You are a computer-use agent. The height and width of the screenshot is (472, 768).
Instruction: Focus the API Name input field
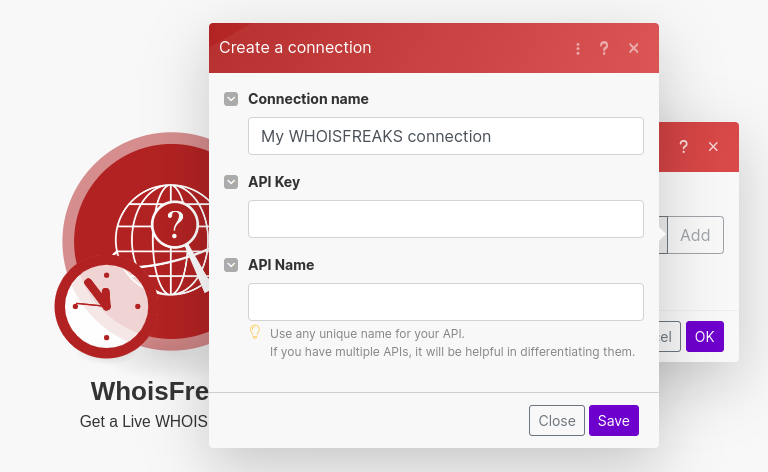[445, 302]
